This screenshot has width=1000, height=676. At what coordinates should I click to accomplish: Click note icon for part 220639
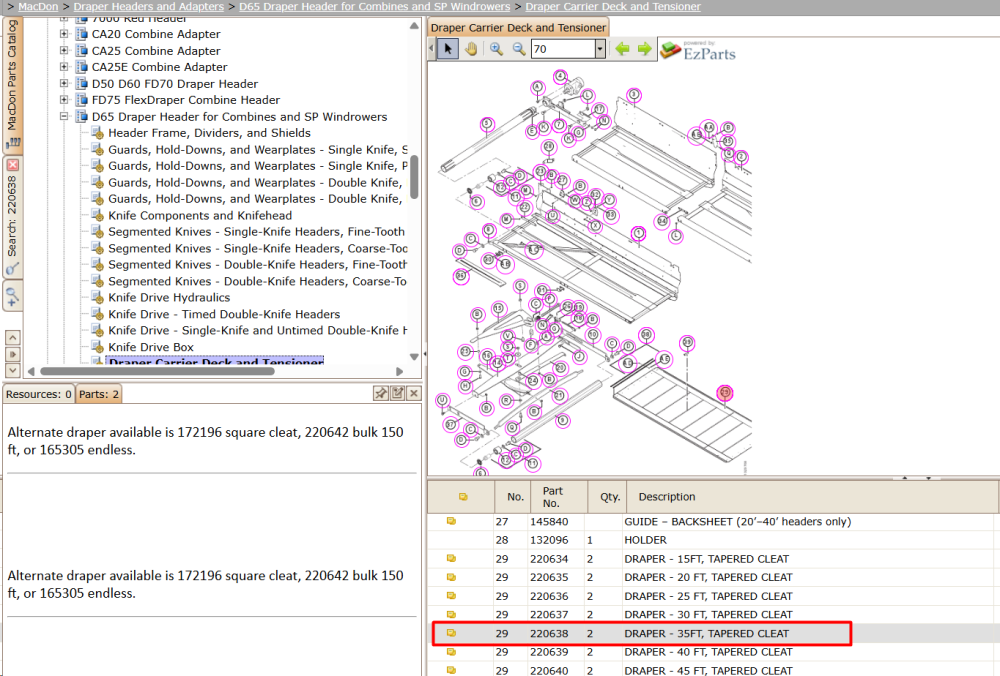click(451, 652)
